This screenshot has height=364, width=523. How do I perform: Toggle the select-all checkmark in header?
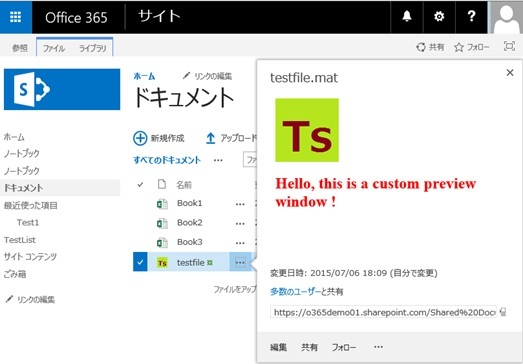[140, 184]
